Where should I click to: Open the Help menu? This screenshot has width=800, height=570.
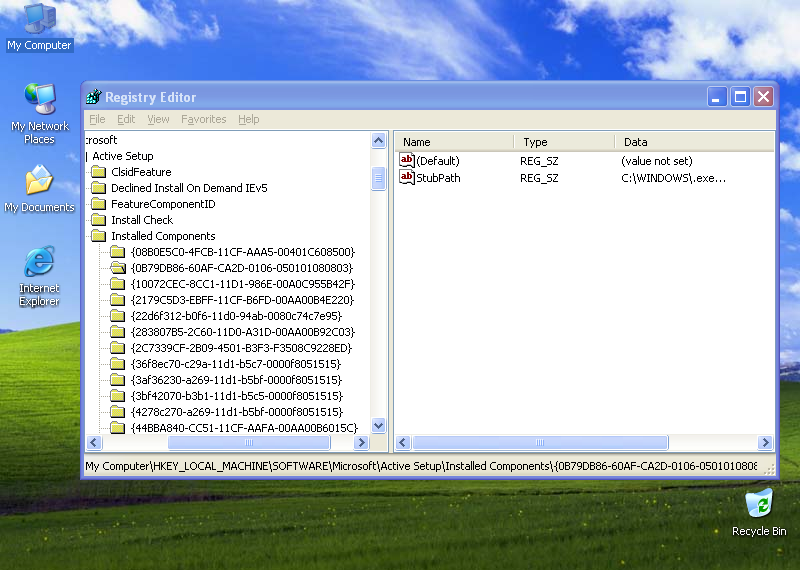248,119
